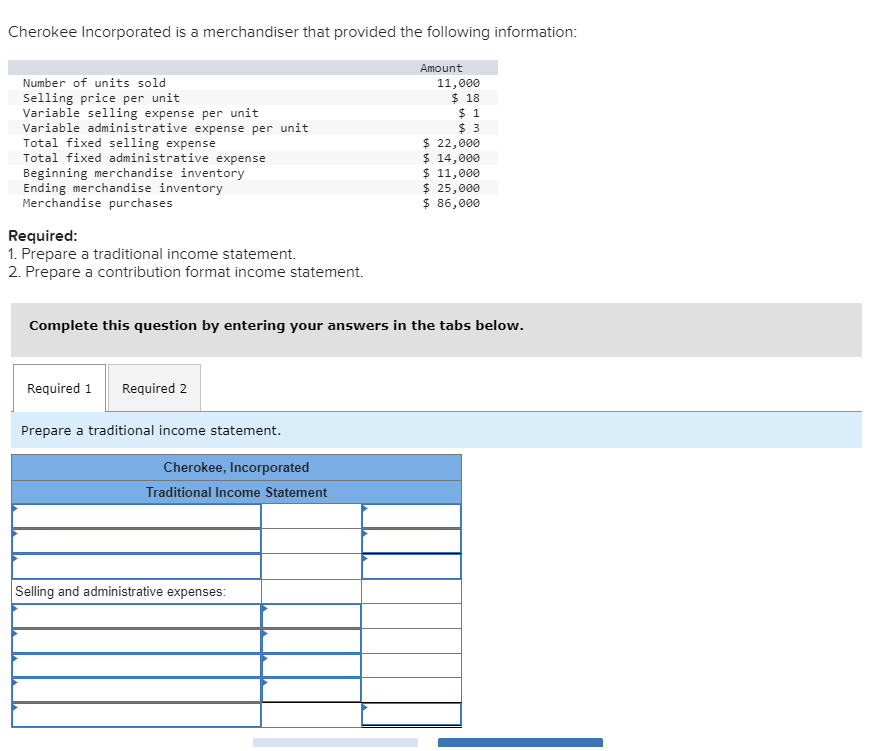
Task: Click the '11,000' units sold value
Action: point(458,83)
